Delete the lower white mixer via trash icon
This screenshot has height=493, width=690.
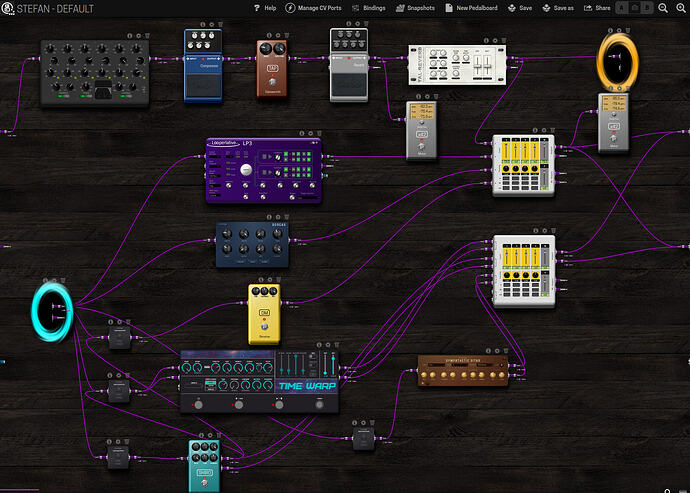553,231
